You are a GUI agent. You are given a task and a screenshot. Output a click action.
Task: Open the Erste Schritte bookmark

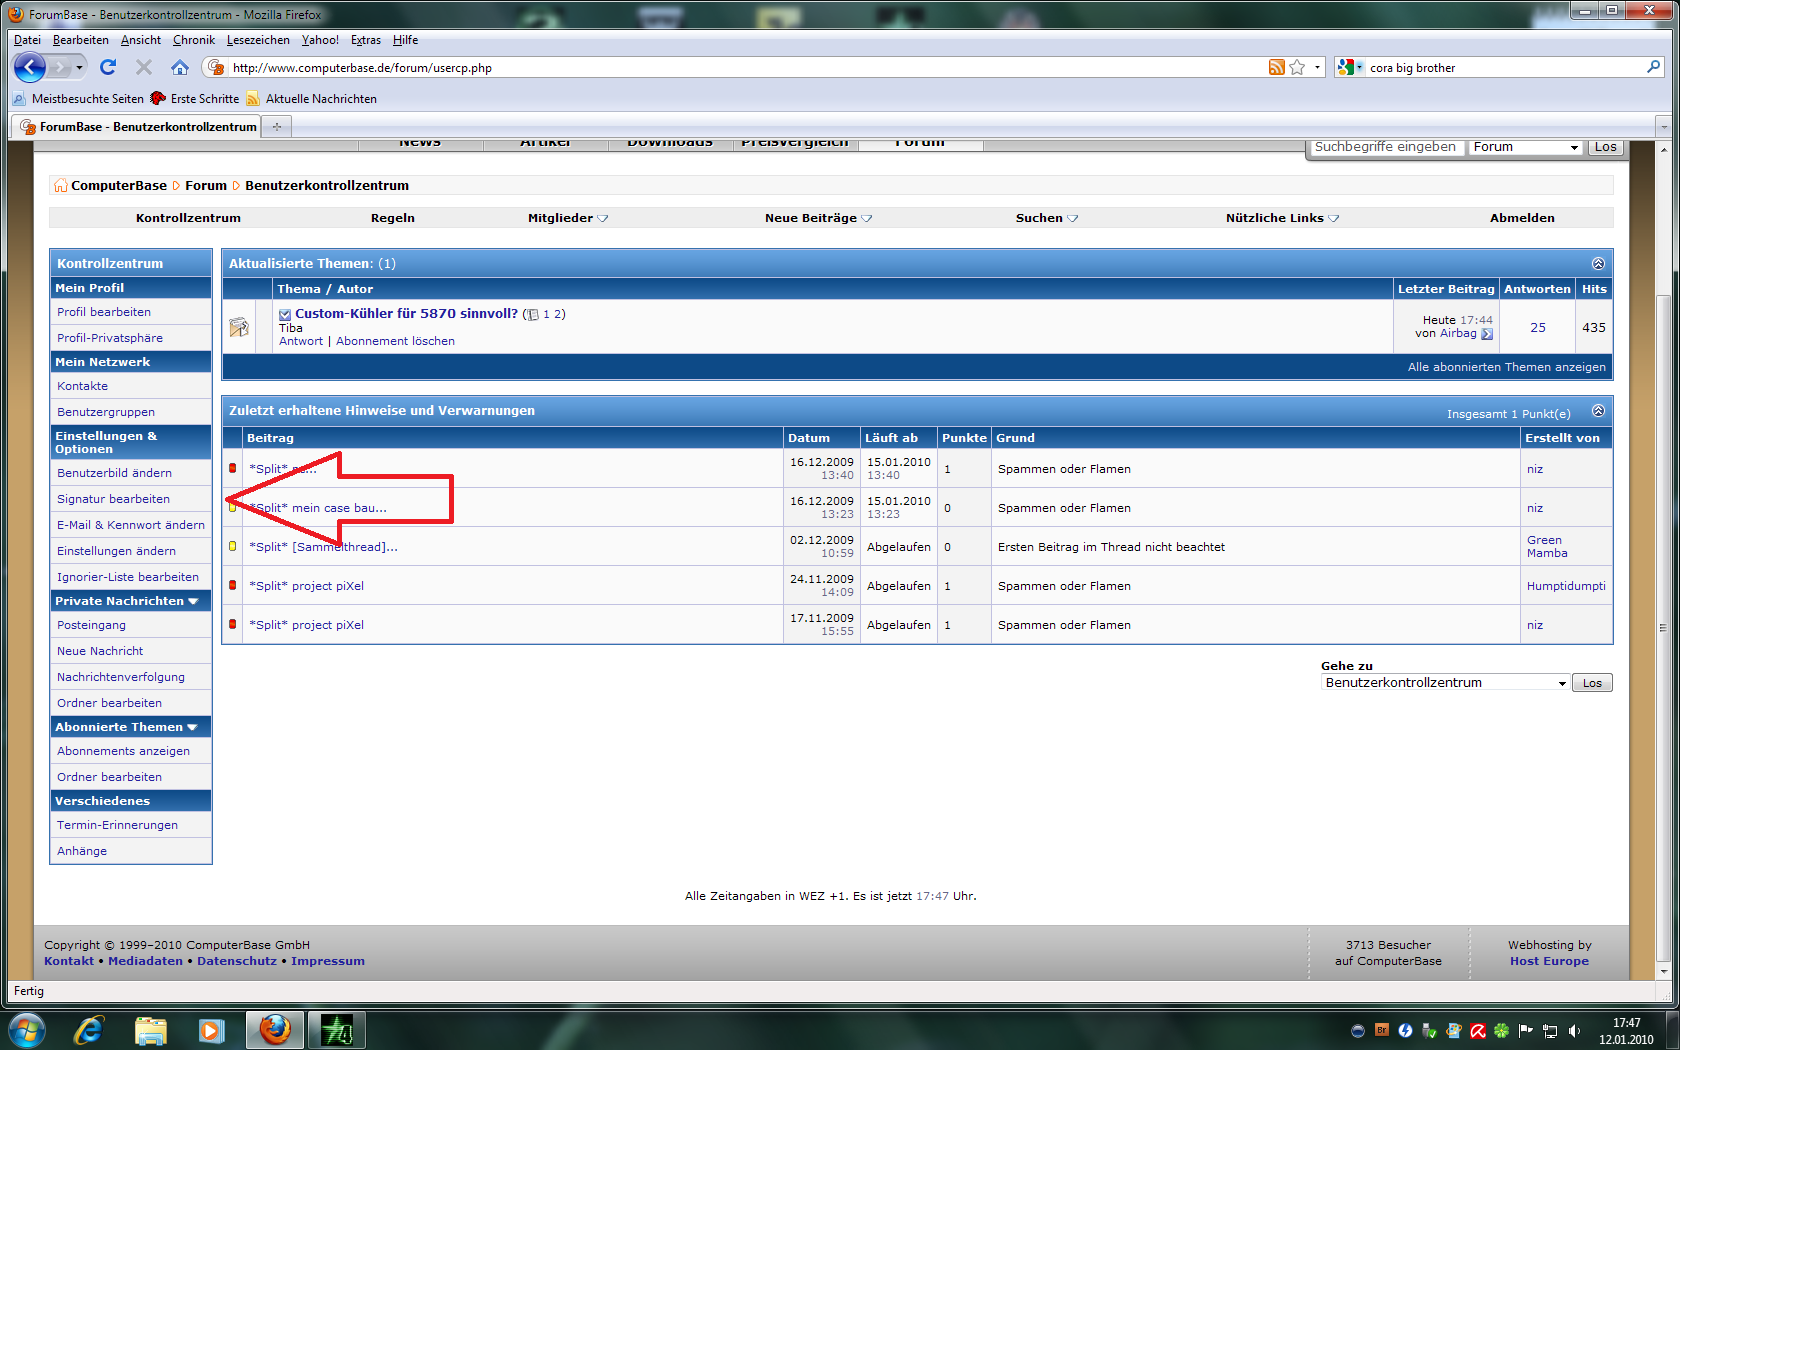click(x=195, y=99)
